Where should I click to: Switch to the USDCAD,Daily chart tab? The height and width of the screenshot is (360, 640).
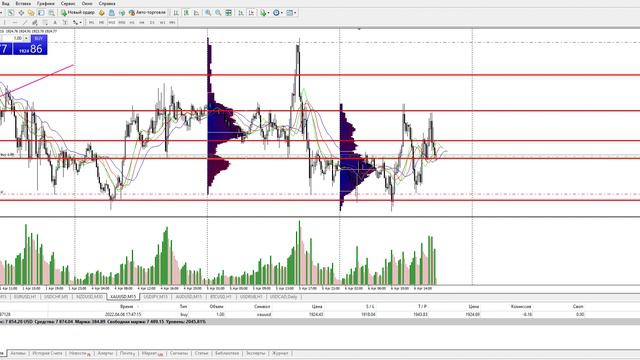point(284,297)
